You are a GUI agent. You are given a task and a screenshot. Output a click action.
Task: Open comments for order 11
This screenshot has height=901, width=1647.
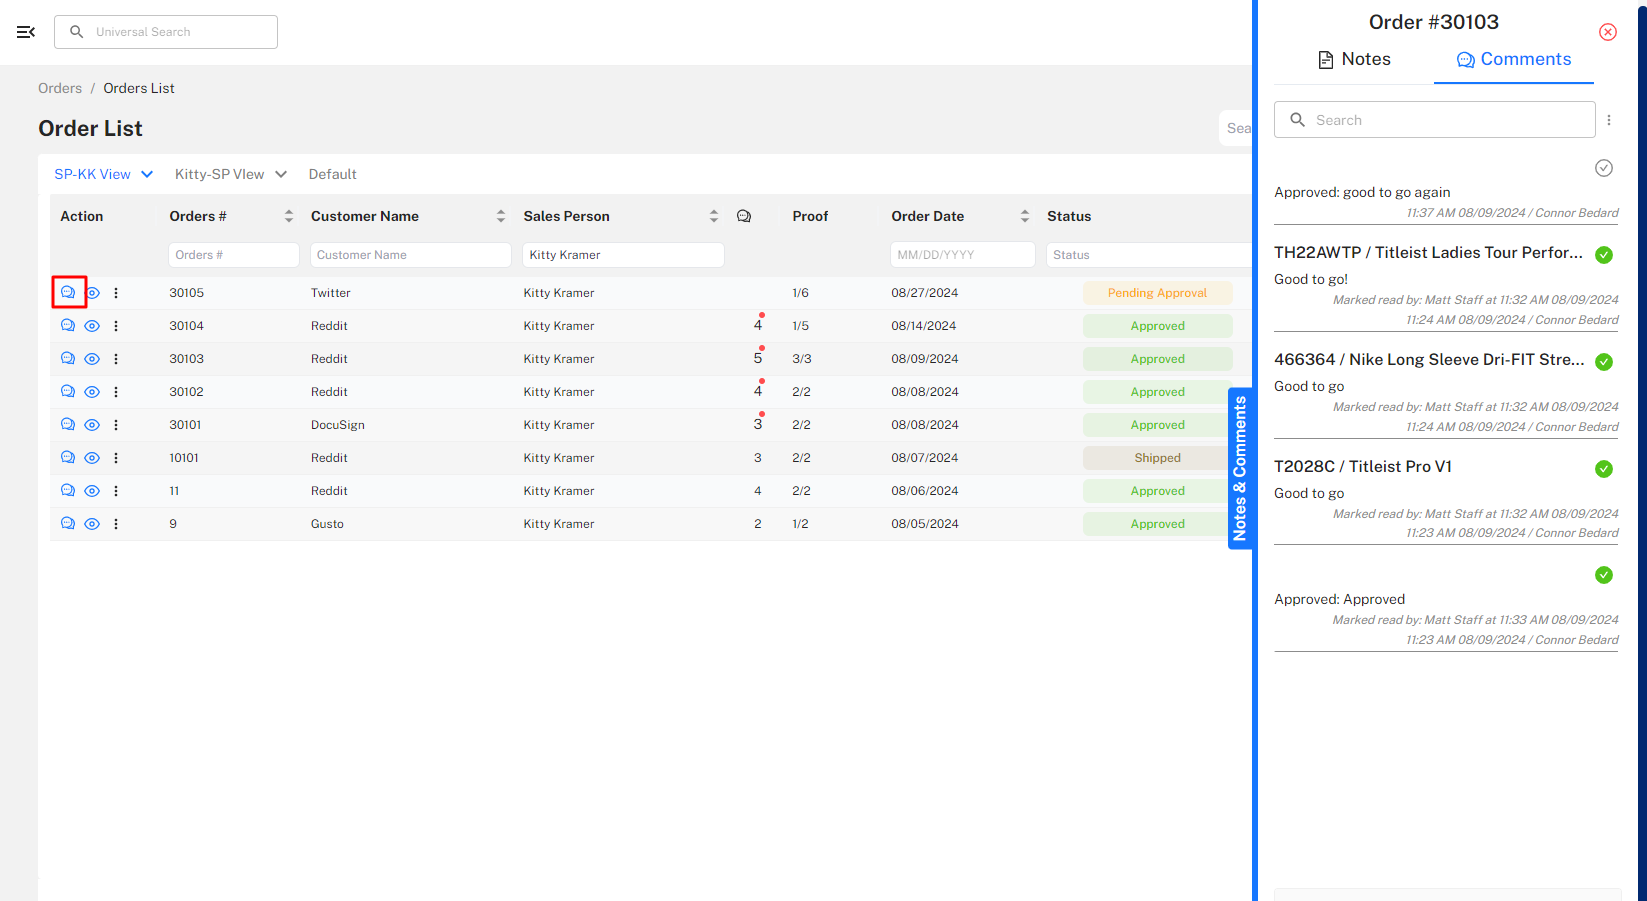point(68,491)
